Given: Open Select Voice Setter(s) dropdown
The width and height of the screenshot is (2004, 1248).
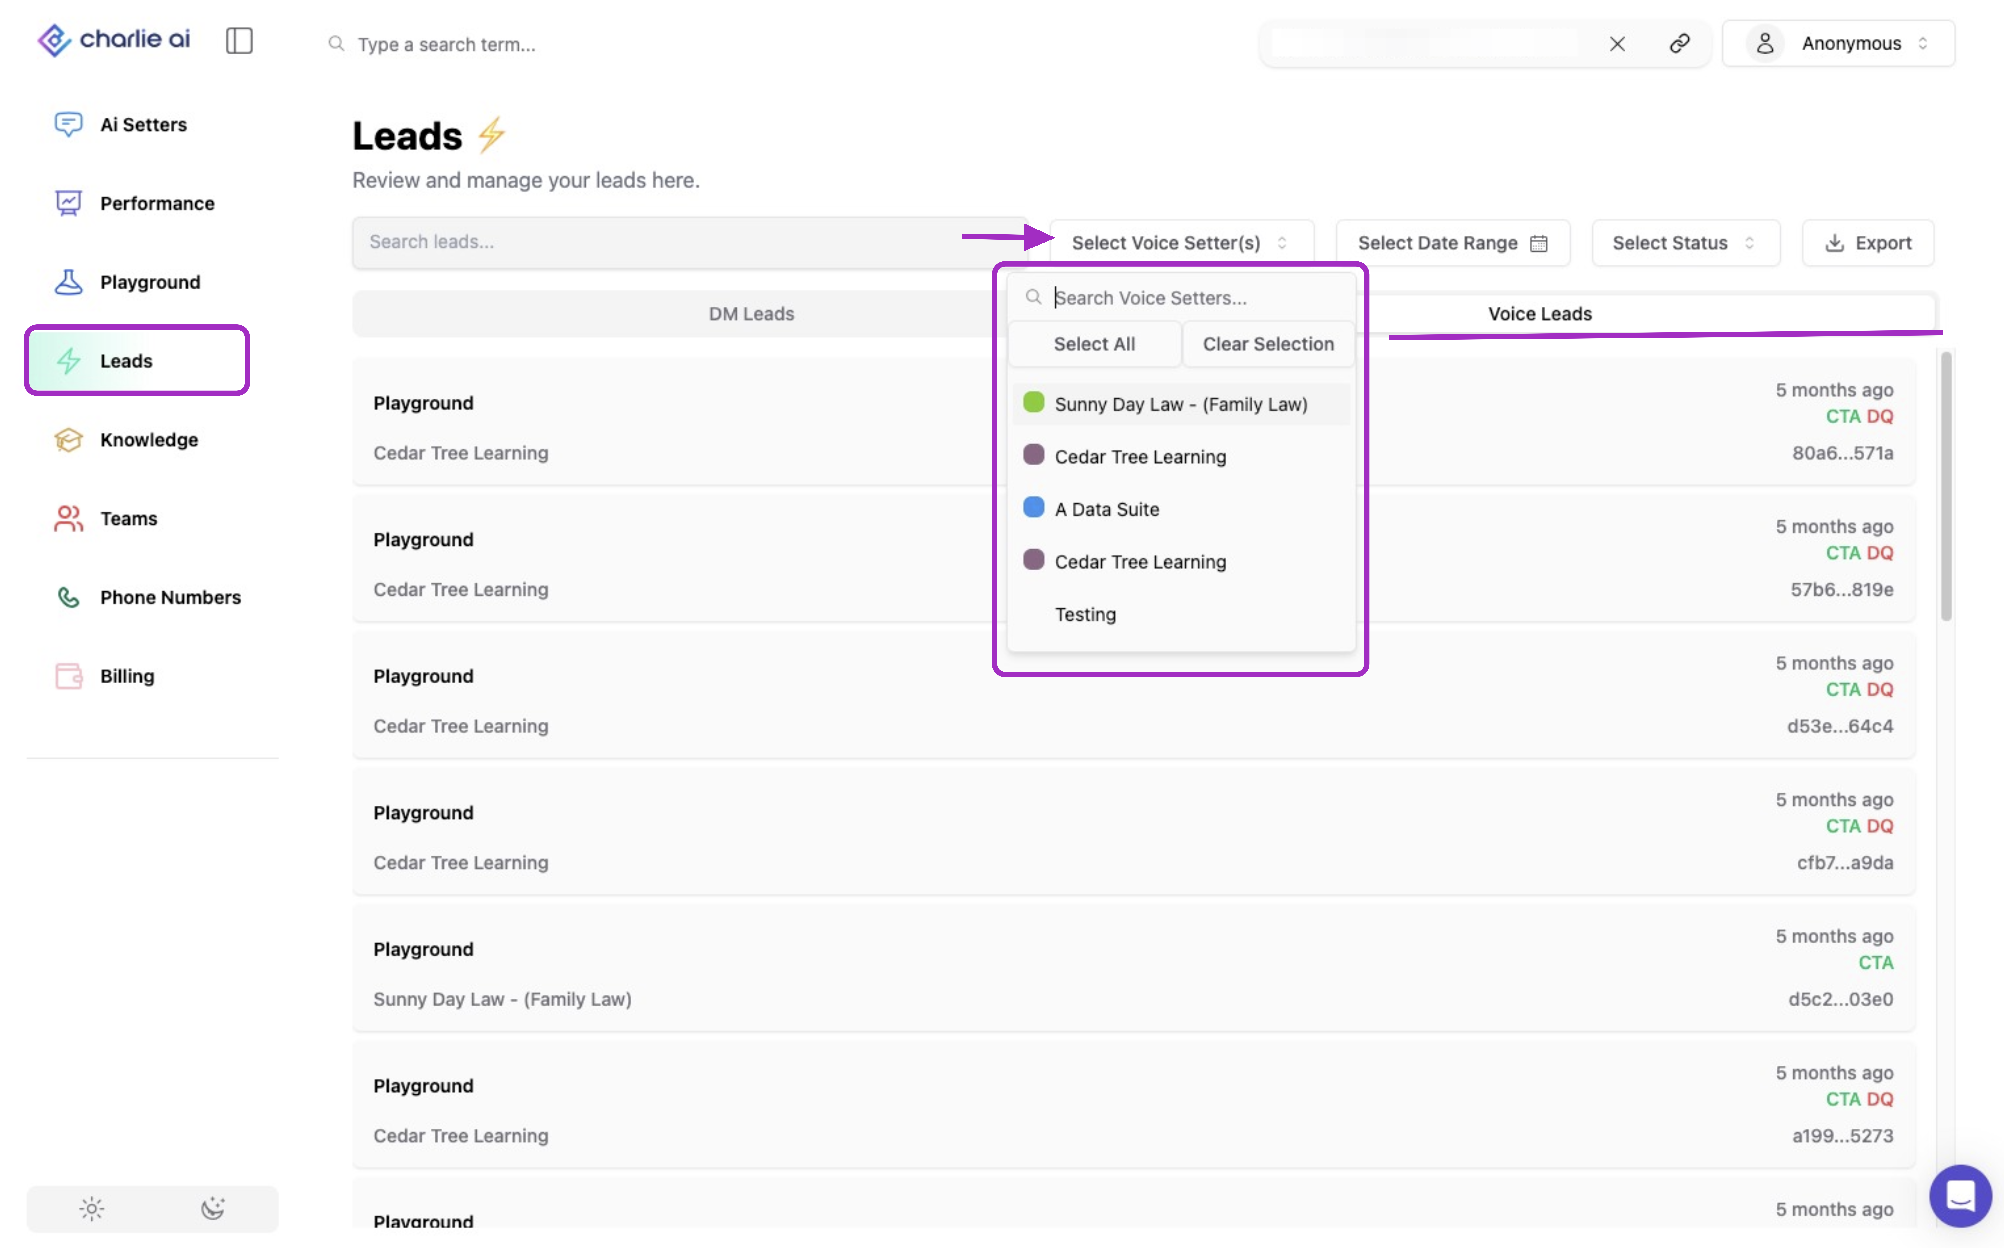Looking at the screenshot, I should click(x=1181, y=243).
